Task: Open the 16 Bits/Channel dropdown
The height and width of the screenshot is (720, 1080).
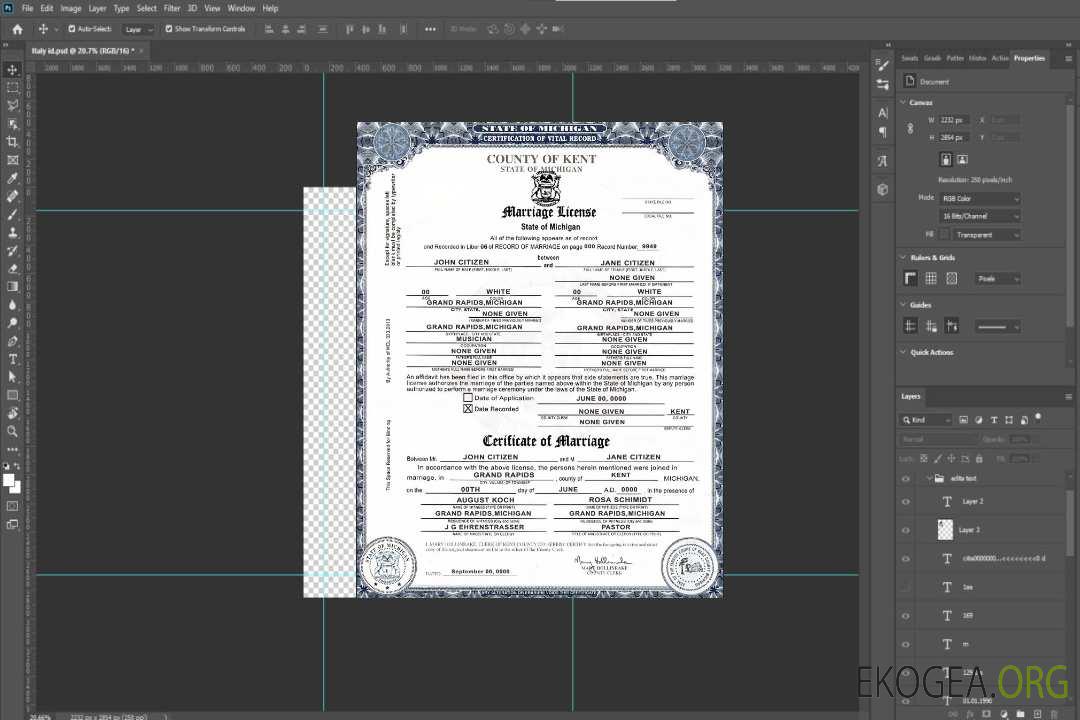Action: click(x=980, y=216)
